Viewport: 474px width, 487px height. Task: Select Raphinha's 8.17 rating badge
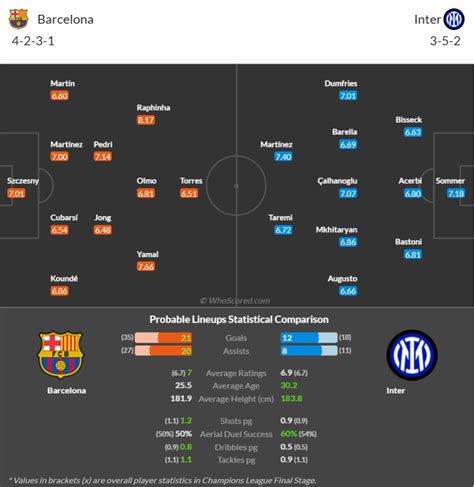(x=146, y=120)
